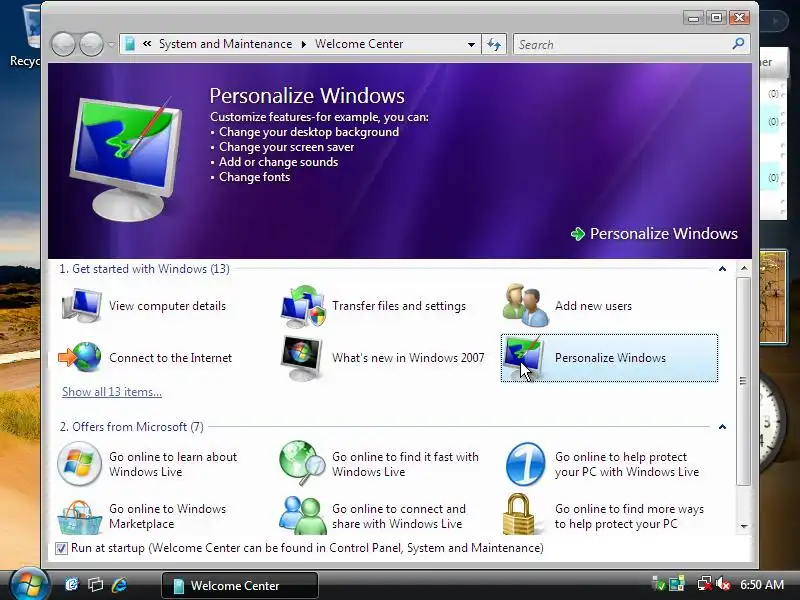
Task: Click the Show all 13 items link
Action: point(112,392)
